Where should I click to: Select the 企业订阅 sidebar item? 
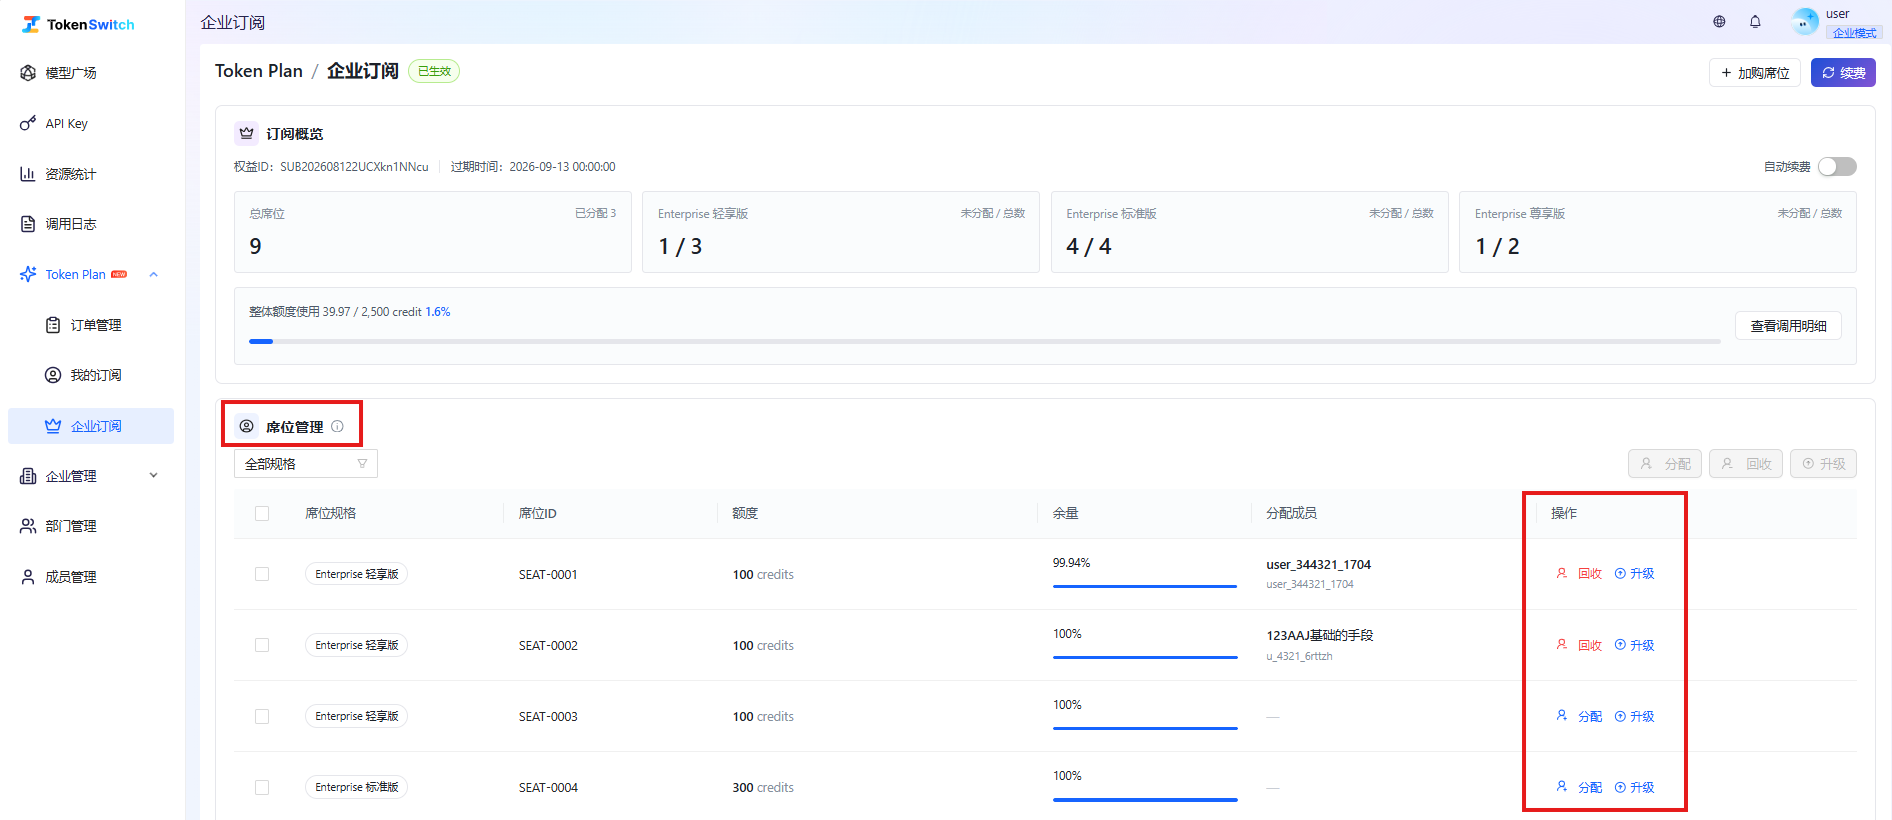click(91, 426)
